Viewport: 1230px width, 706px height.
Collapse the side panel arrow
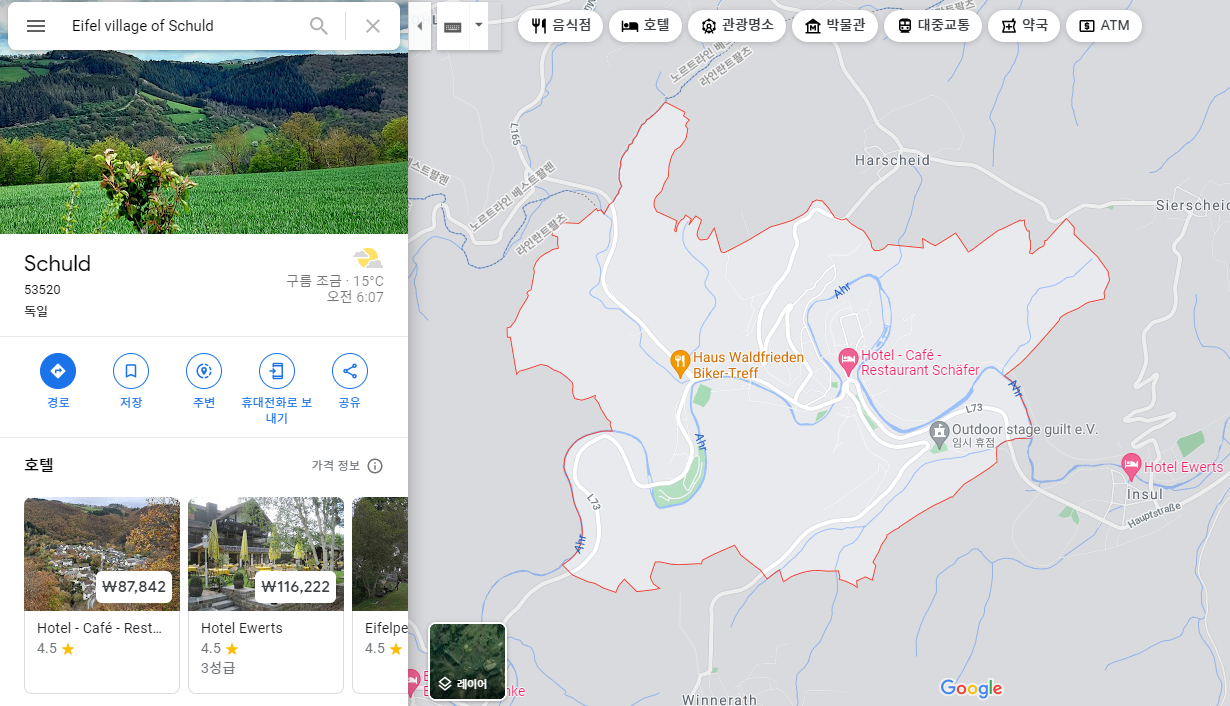tap(419, 26)
